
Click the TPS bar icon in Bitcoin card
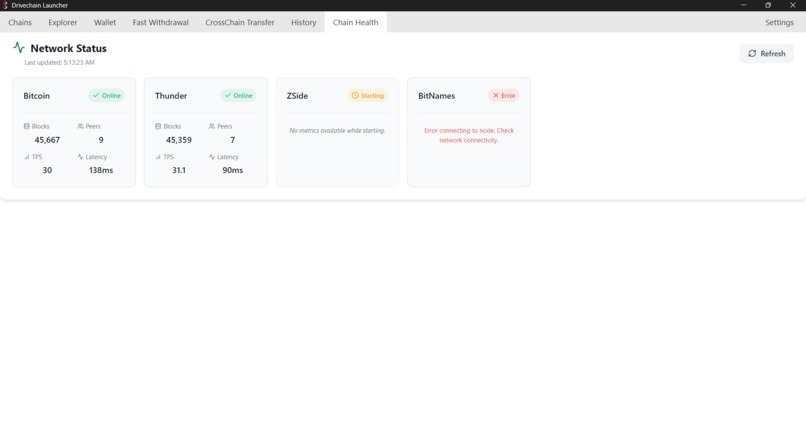pos(27,157)
